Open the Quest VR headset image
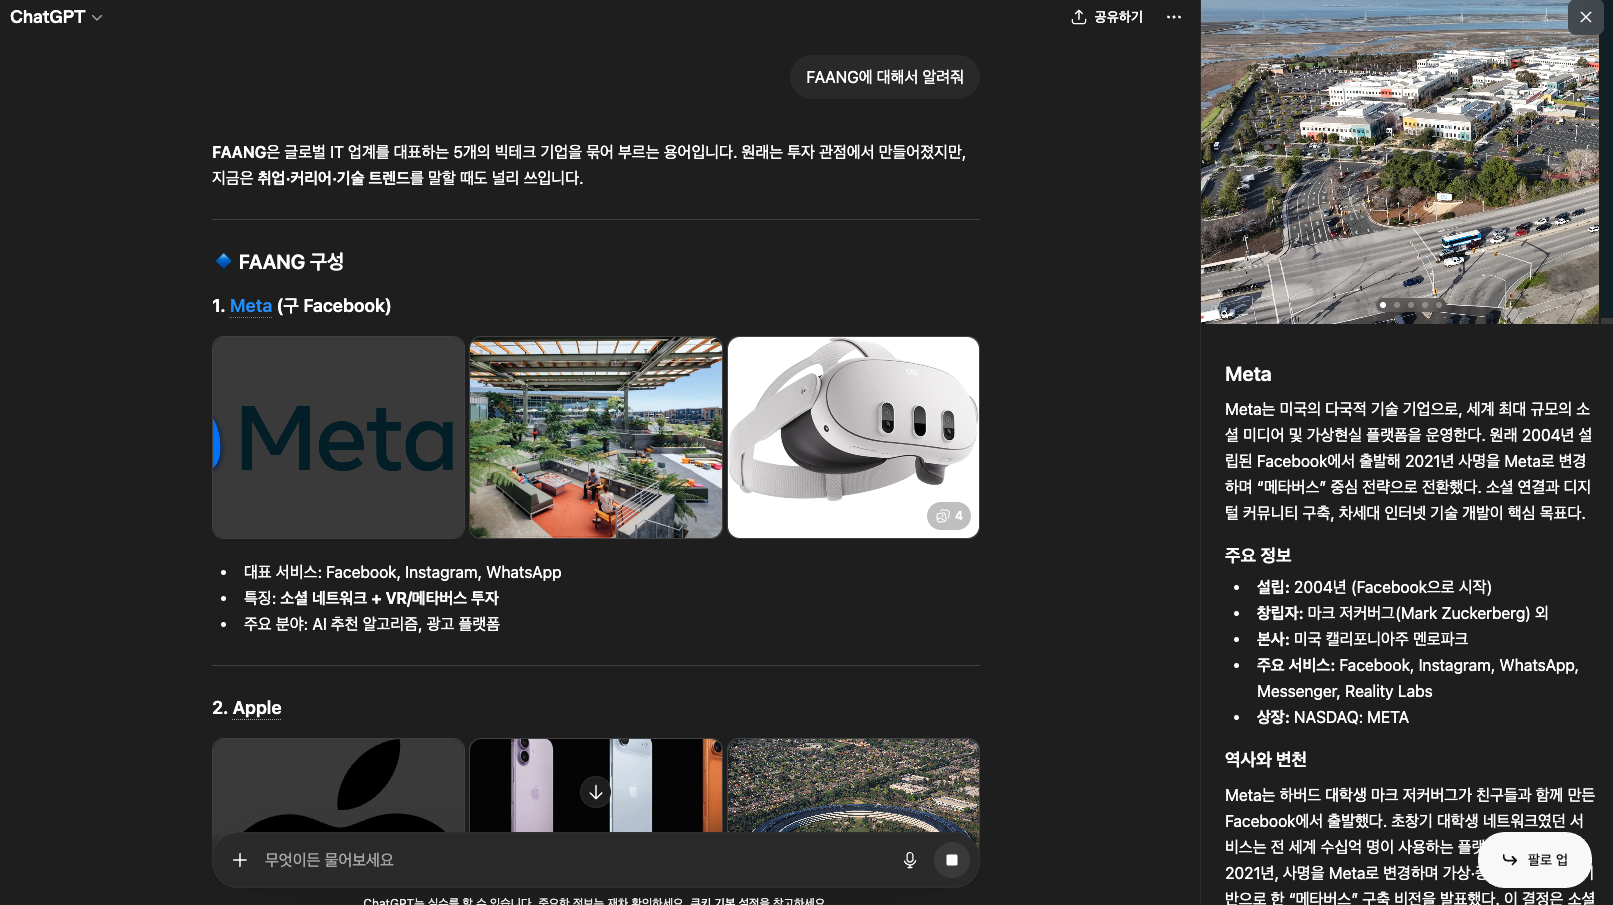This screenshot has width=1613, height=905. 853,437
